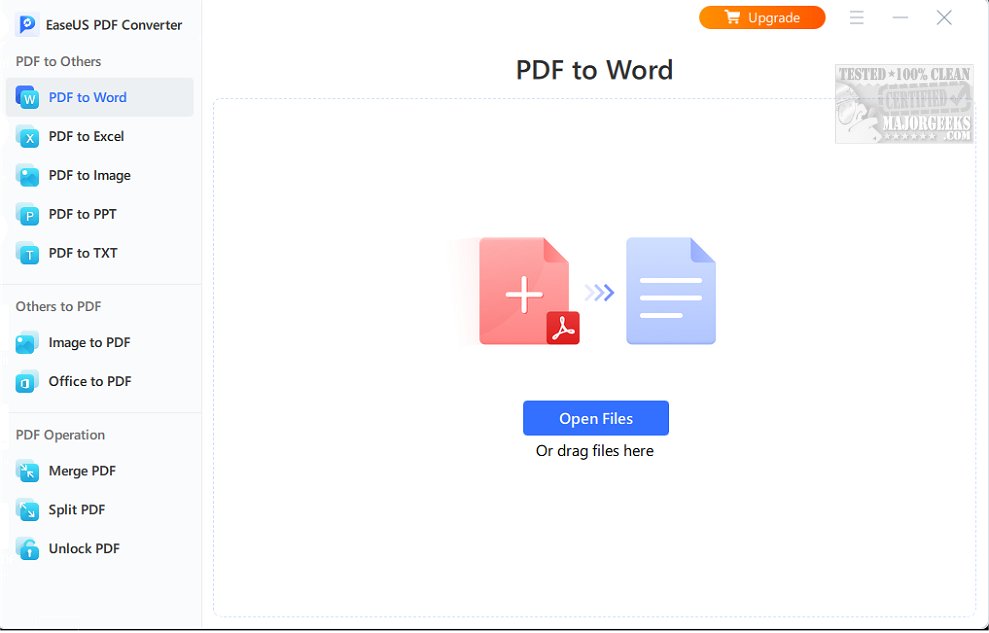989x633 pixels.
Task: Switch to the PDF to Word tab
Action: (x=85, y=97)
